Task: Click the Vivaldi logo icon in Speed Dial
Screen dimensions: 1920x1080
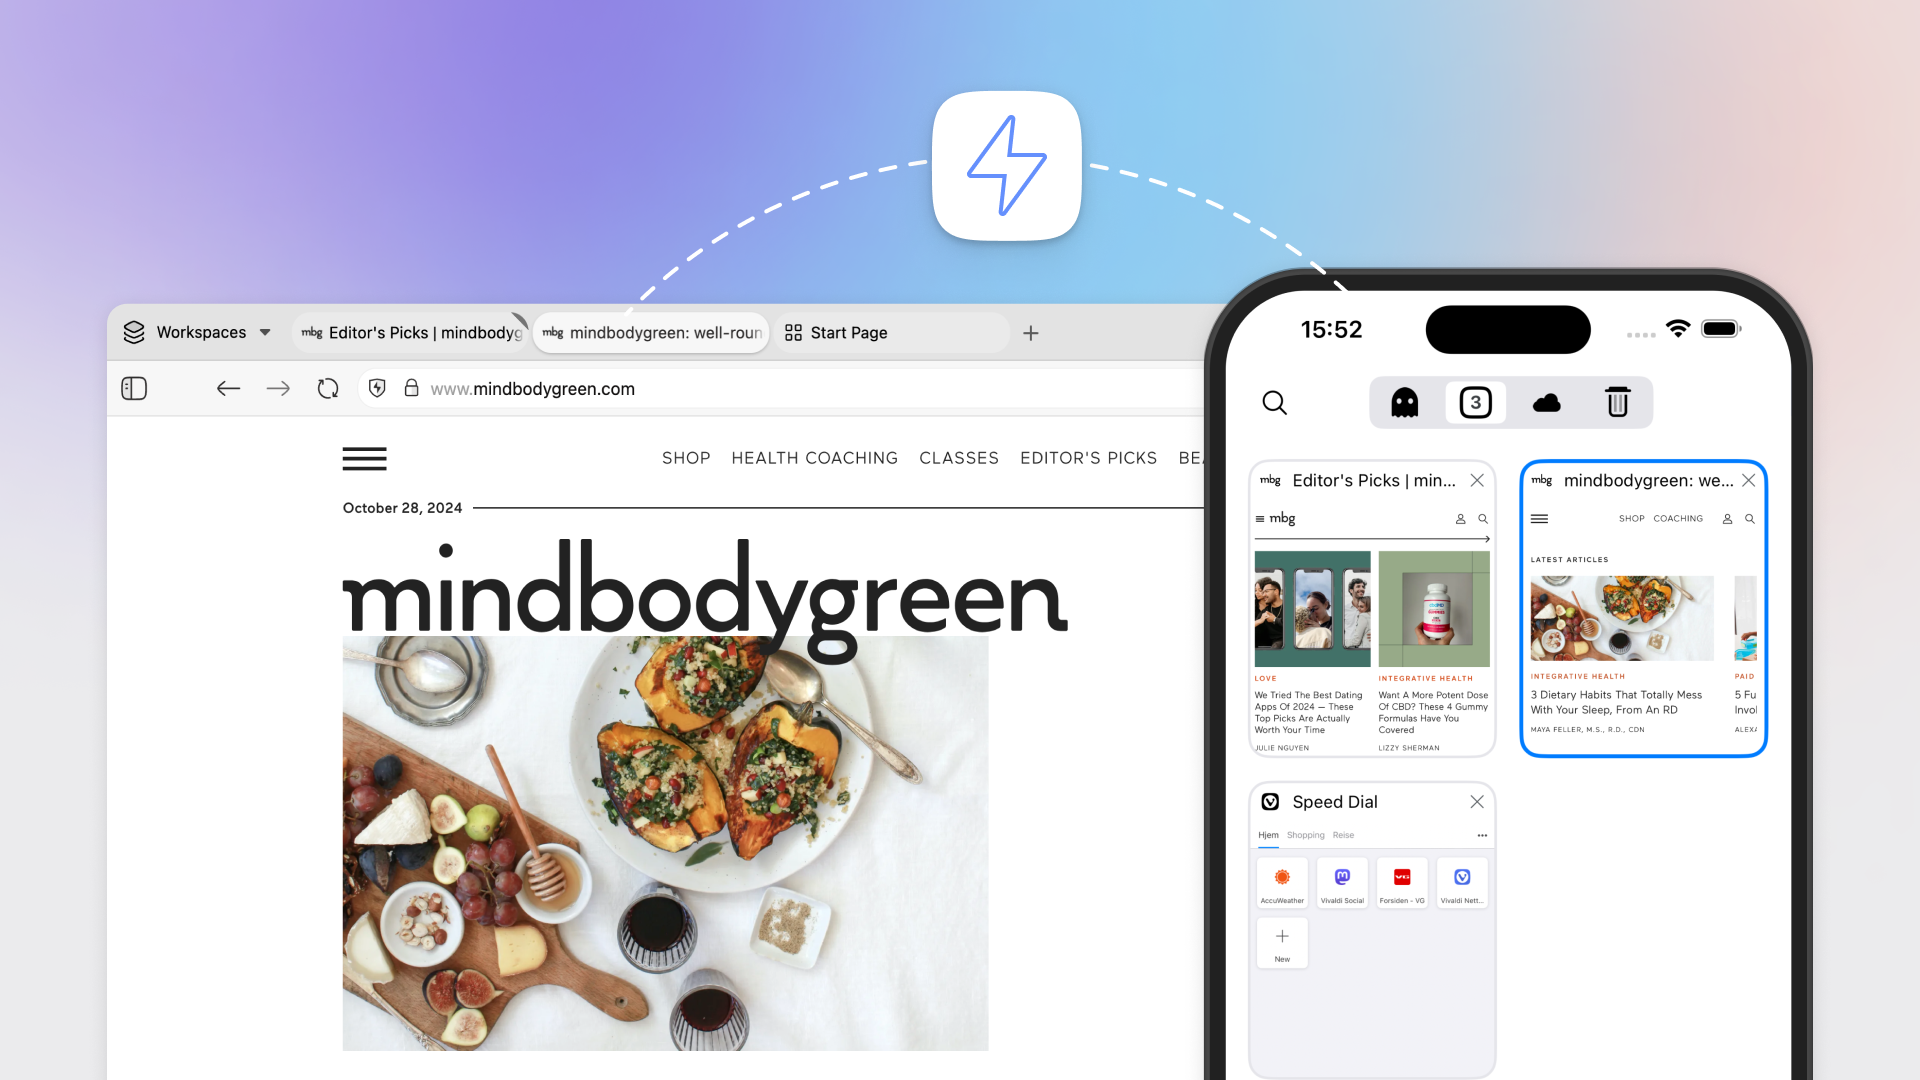Action: (x=1461, y=877)
